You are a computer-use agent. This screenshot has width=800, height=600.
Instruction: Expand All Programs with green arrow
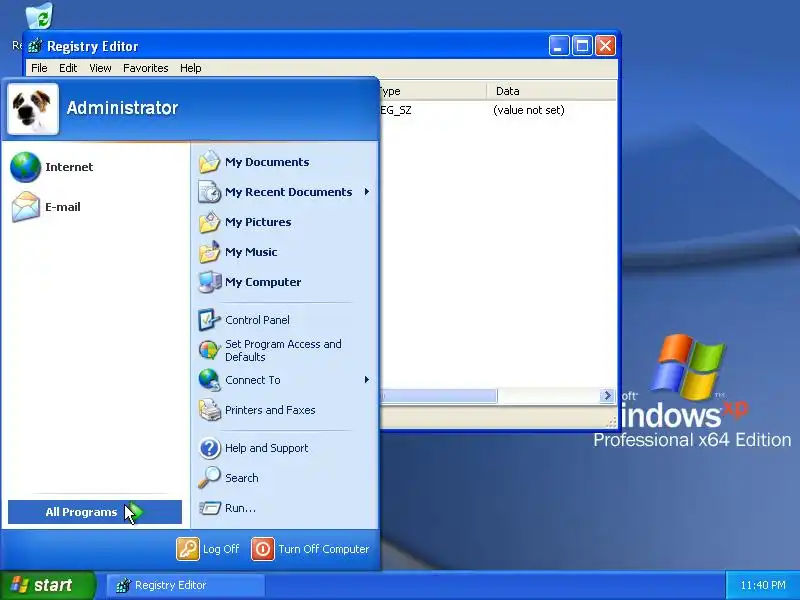click(x=95, y=512)
